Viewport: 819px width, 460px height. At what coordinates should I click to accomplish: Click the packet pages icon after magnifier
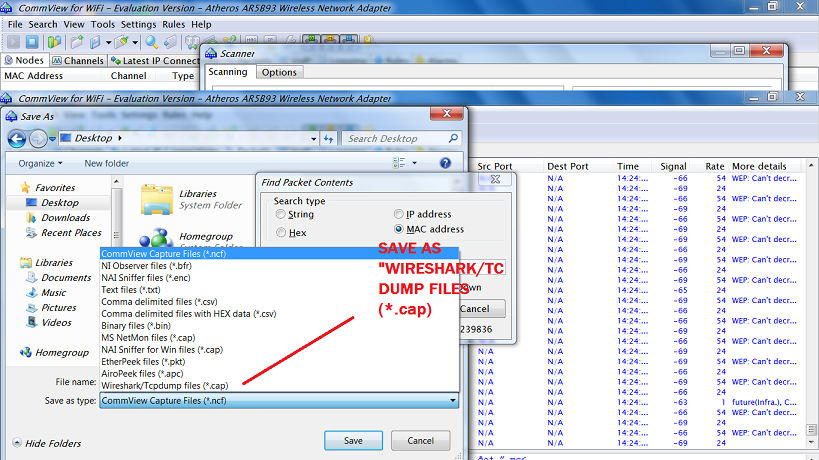click(170, 42)
